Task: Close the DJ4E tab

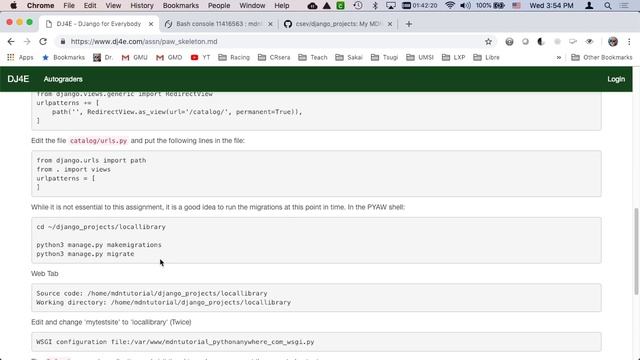Action: point(151,24)
